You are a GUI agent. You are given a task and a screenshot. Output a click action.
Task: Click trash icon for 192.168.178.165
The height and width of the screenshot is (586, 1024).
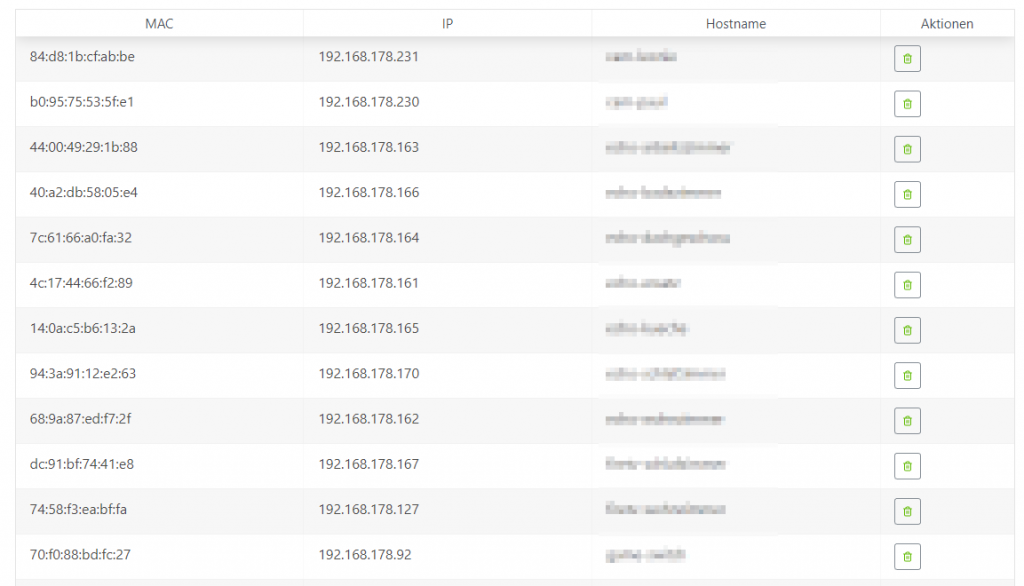[907, 331]
